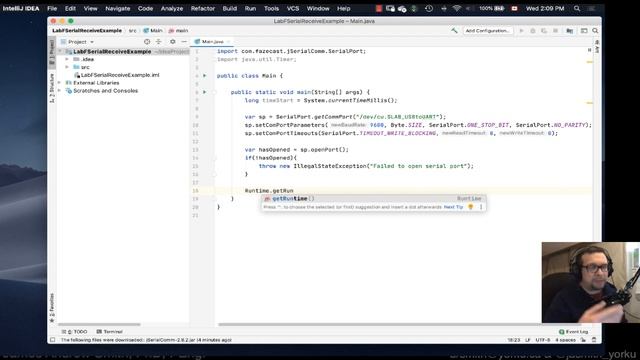640x360 pixels.
Task: Click the Next Tip link in completion popup
Action: [453, 207]
